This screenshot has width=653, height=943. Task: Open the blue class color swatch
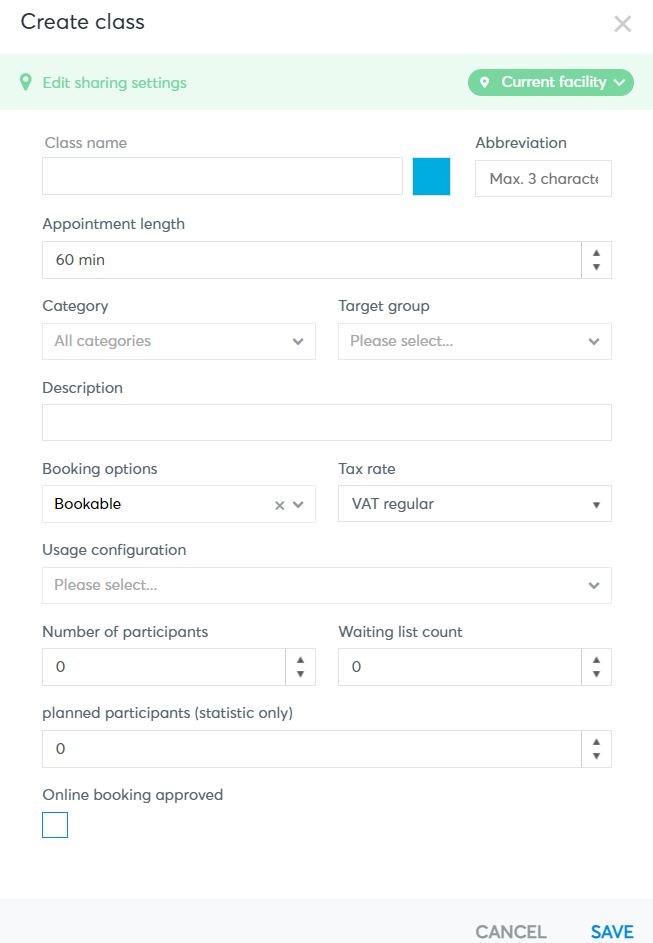pyautogui.click(x=431, y=176)
